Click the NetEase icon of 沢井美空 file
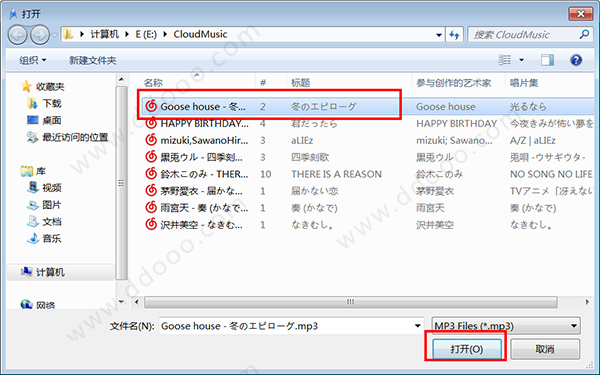The width and height of the screenshot is (600, 375). click(151, 224)
